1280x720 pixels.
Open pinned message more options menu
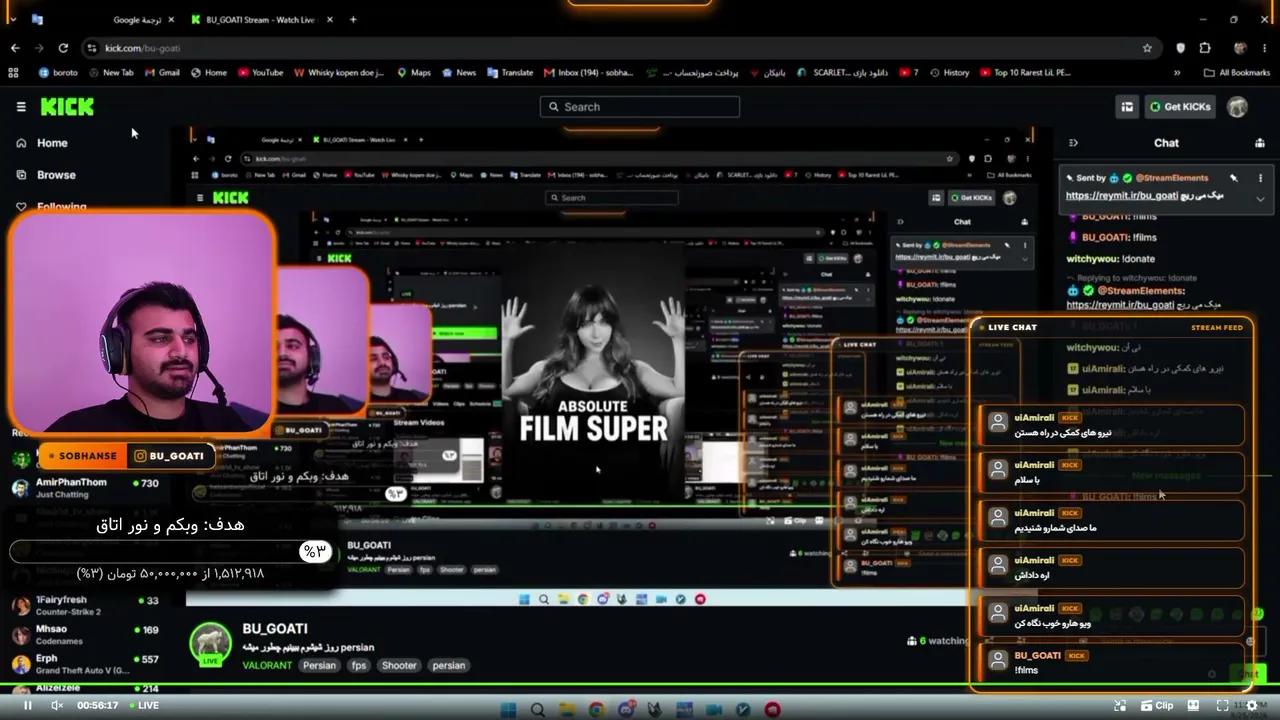pos(1260,178)
